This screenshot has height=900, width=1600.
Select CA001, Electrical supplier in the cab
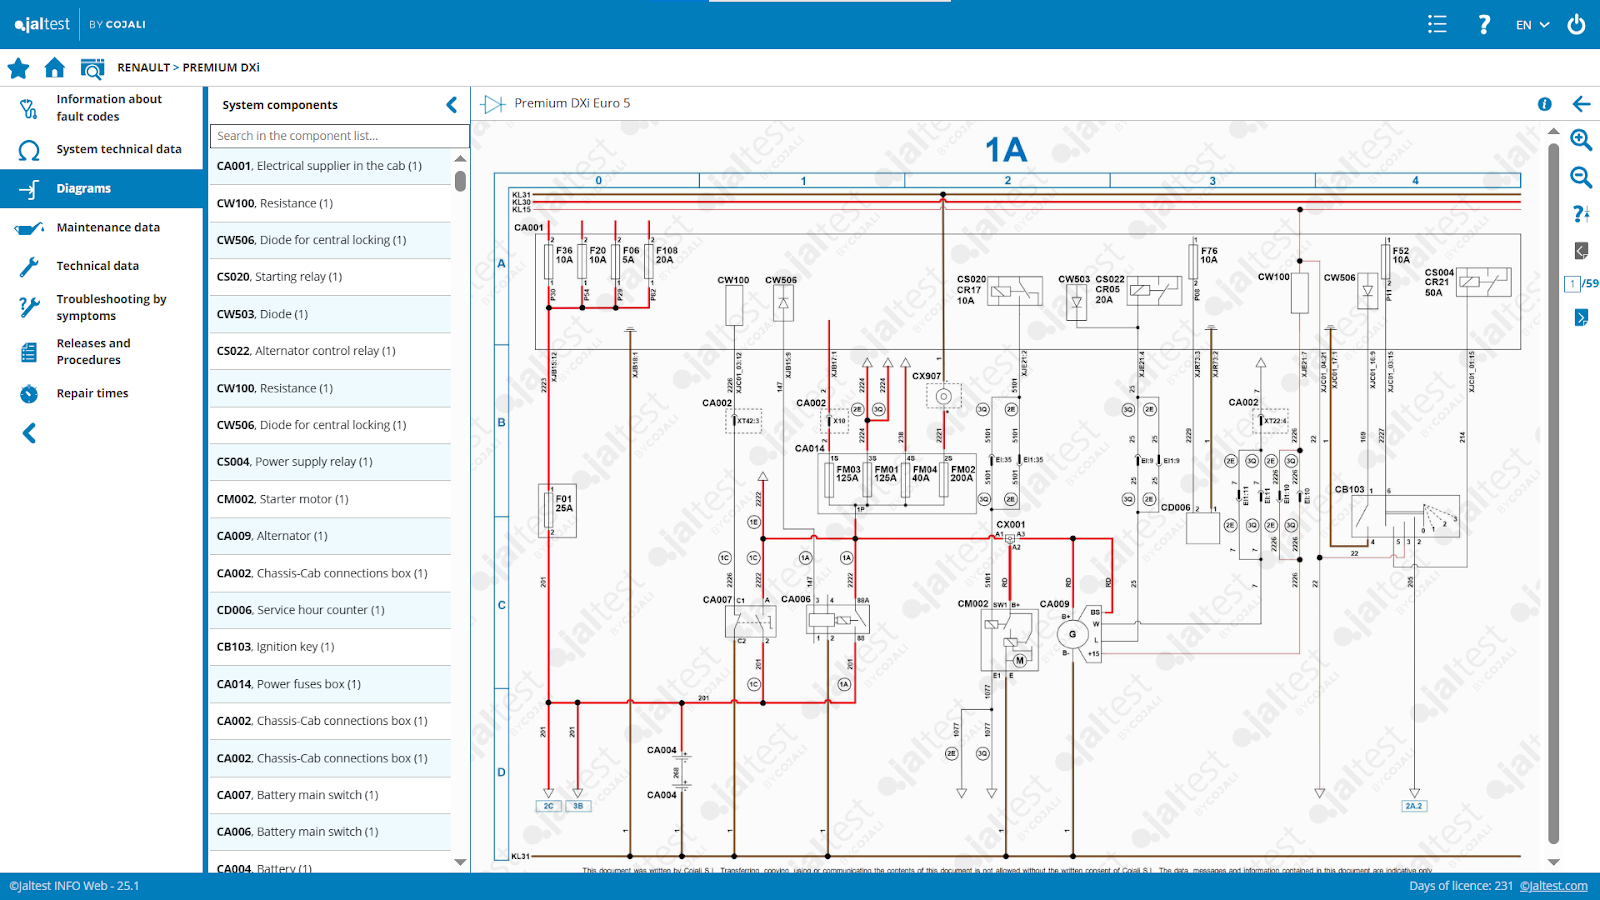coord(330,166)
